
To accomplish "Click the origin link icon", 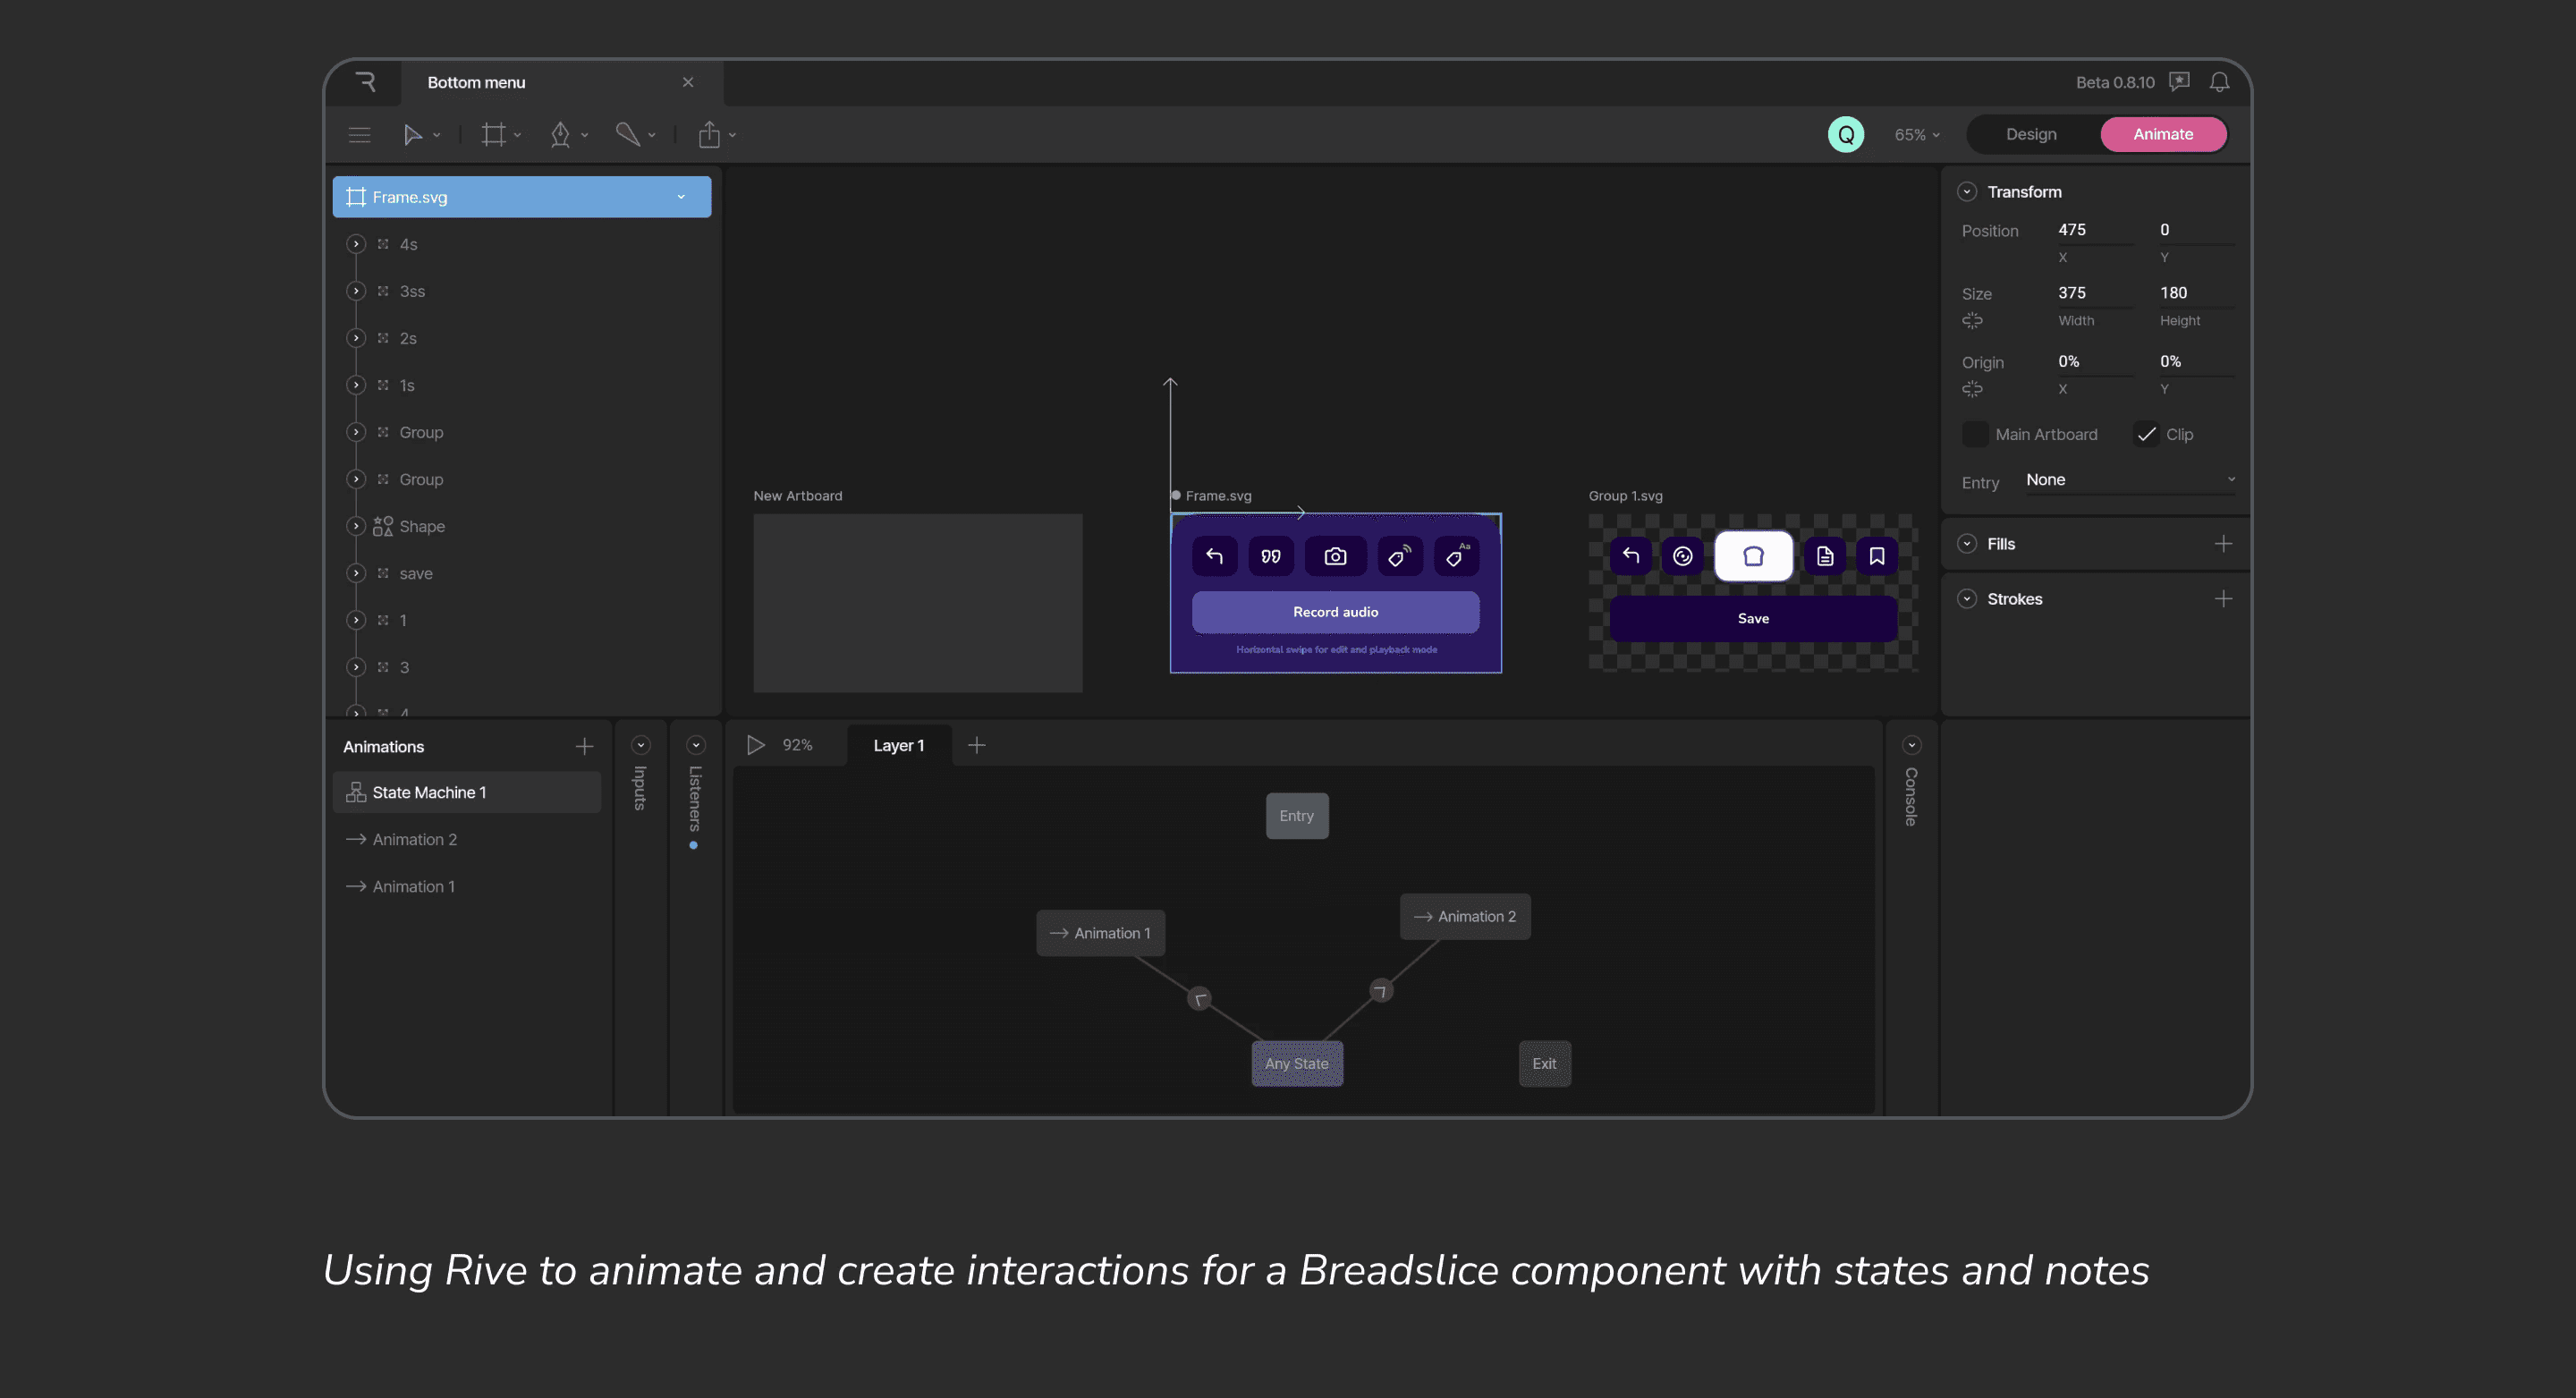I will coord(1972,389).
